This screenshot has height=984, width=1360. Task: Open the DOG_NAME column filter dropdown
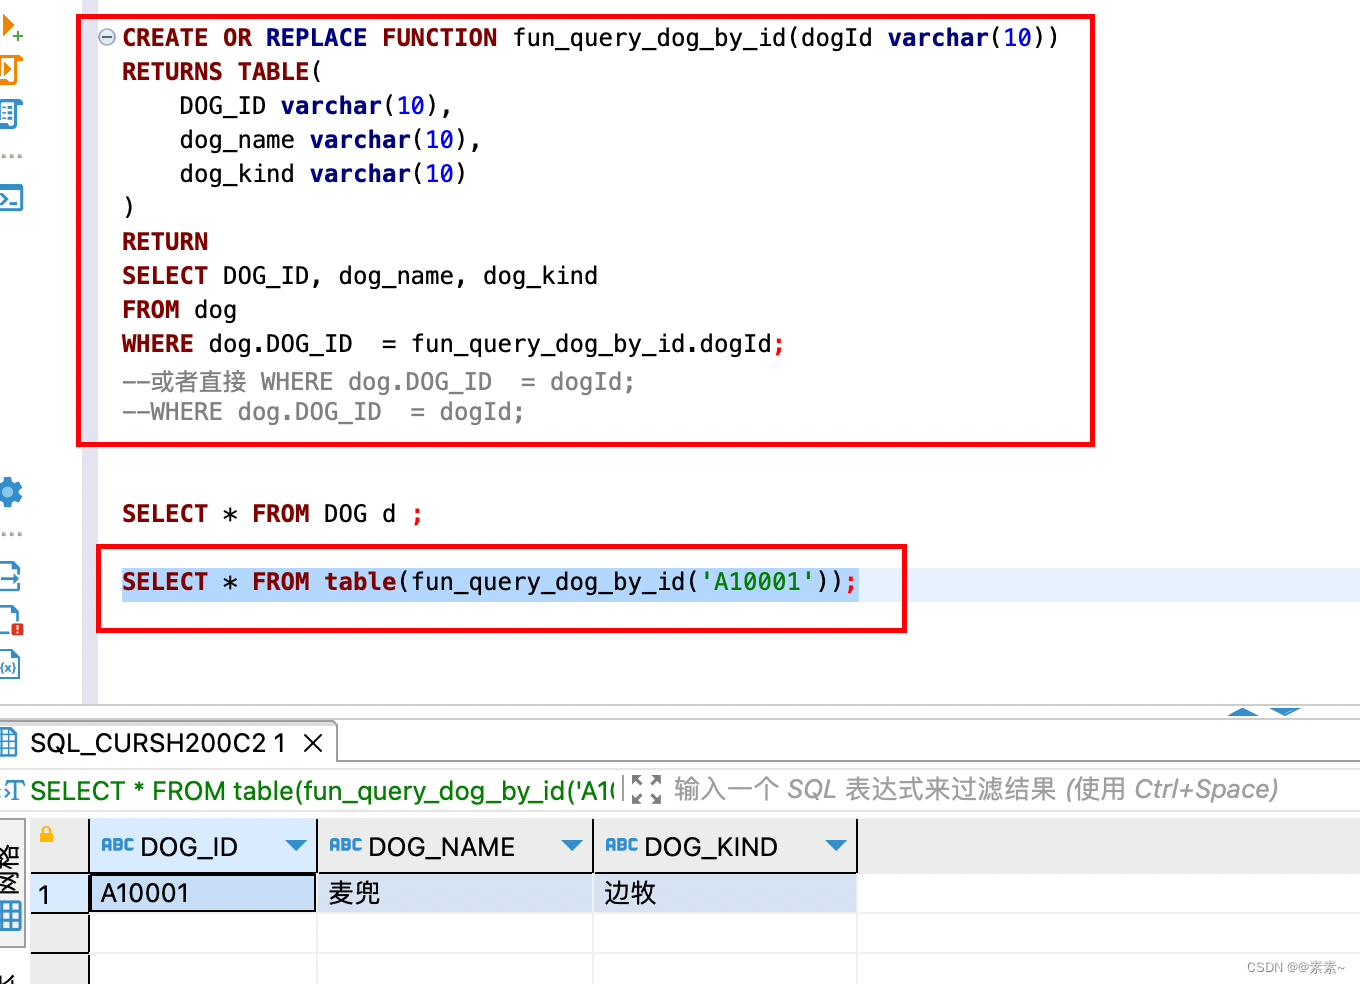click(x=572, y=846)
